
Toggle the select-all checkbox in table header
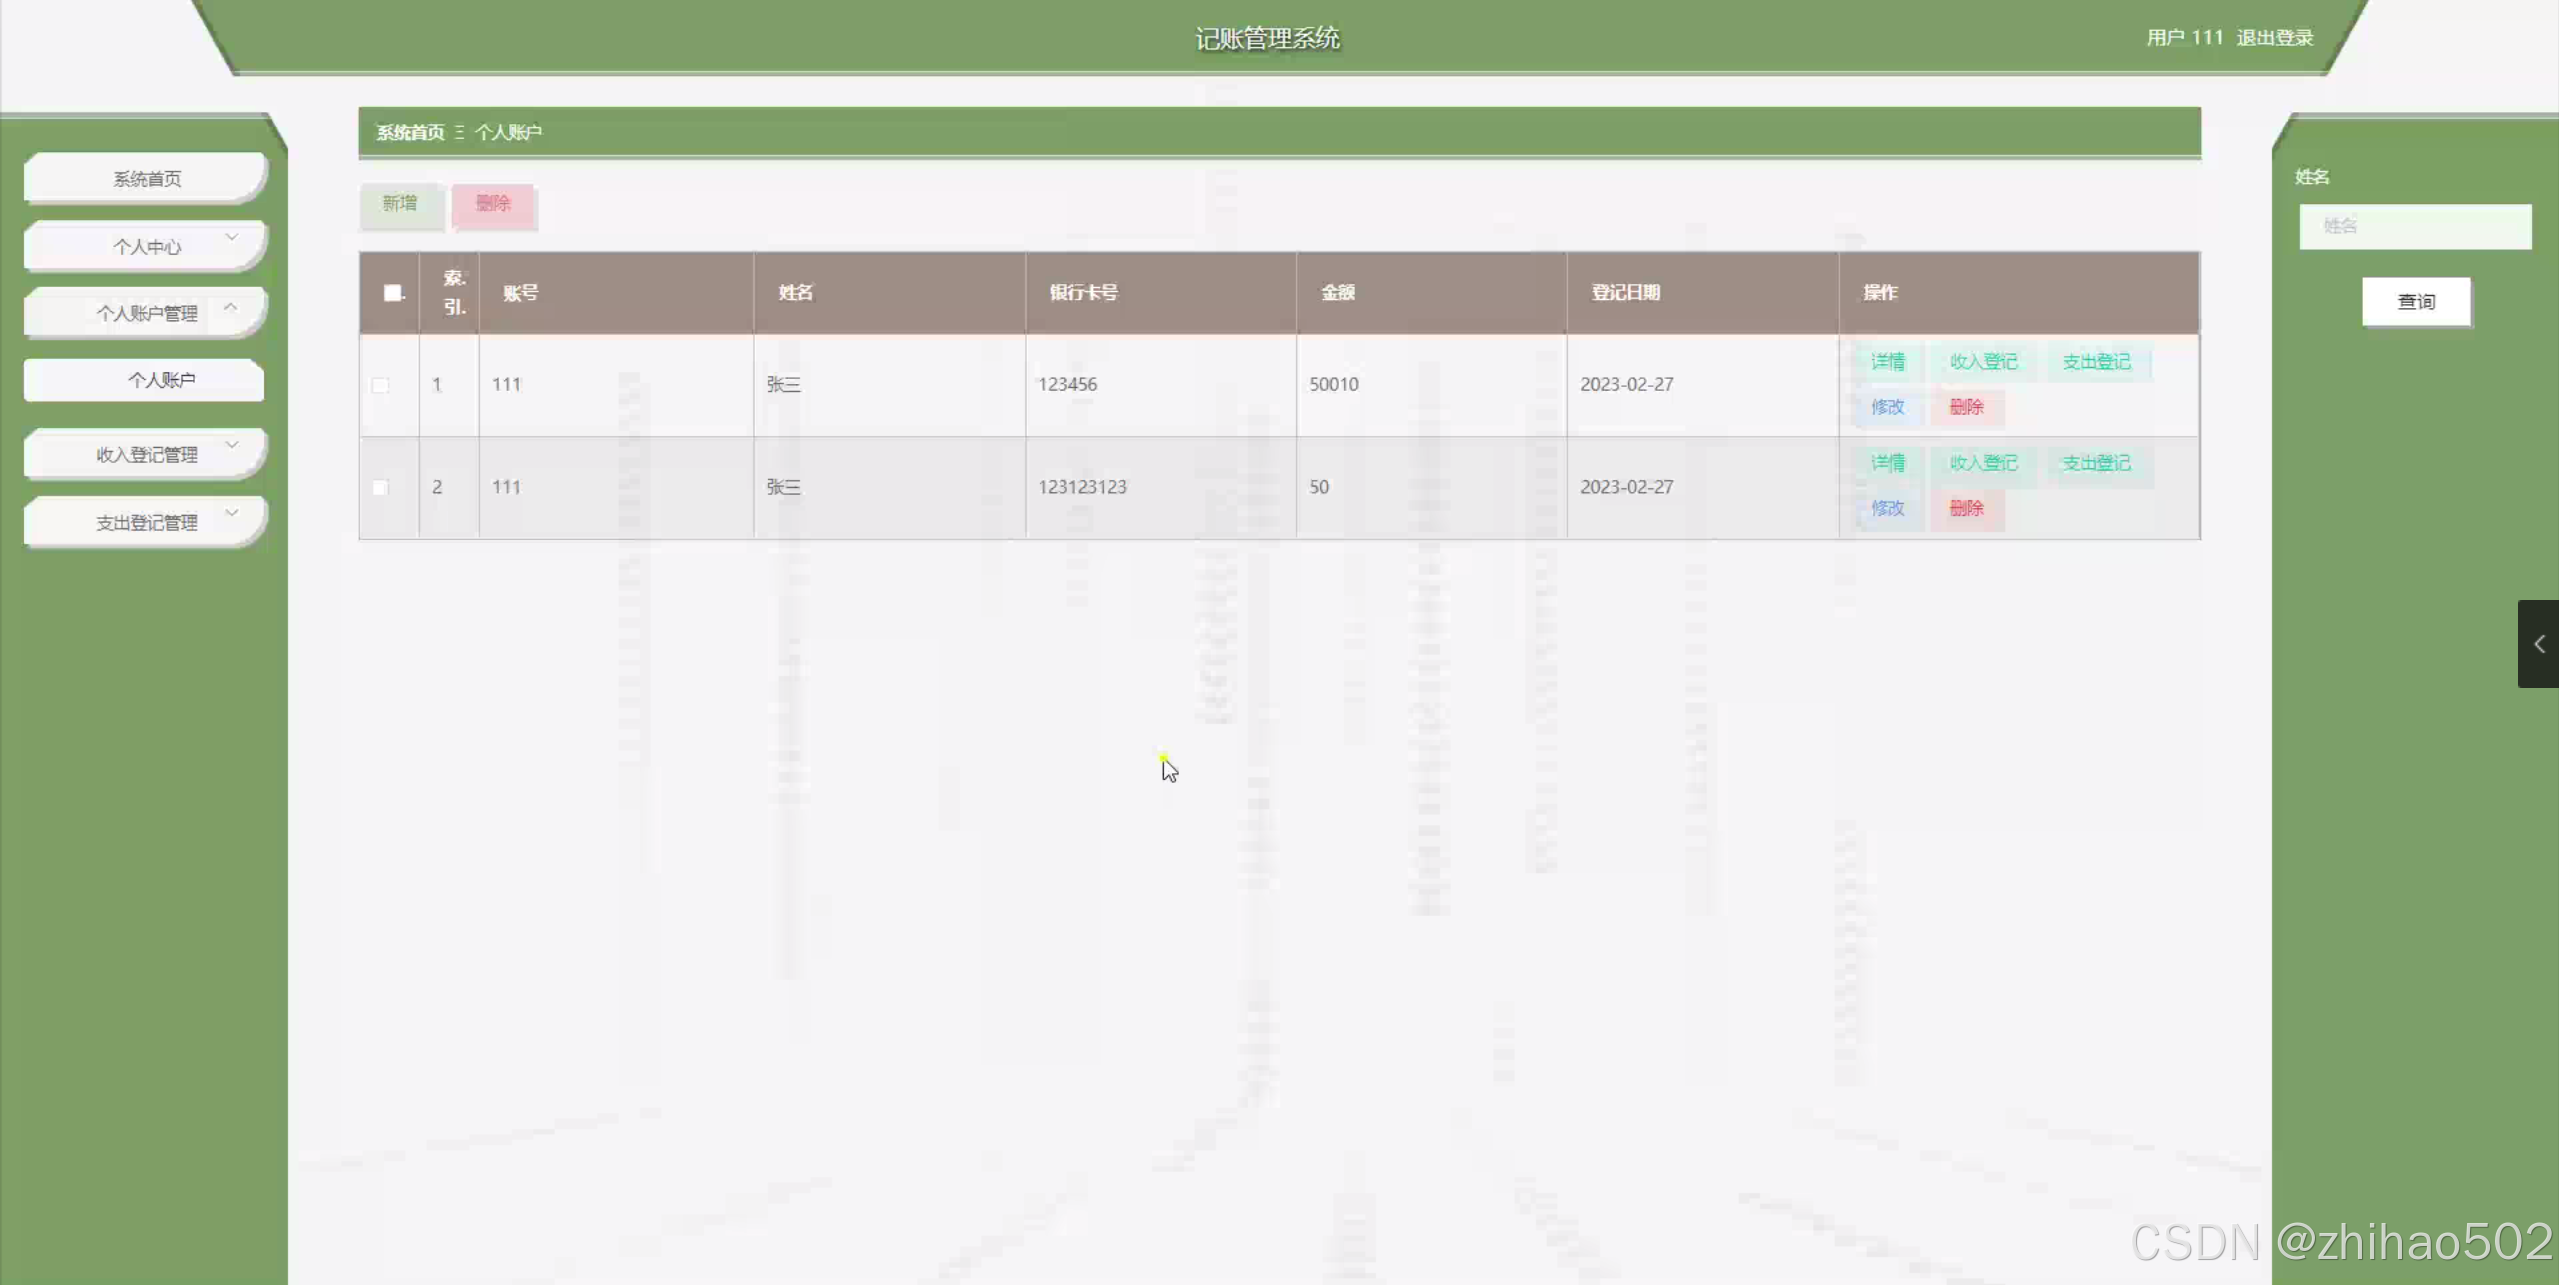[393, 293]
